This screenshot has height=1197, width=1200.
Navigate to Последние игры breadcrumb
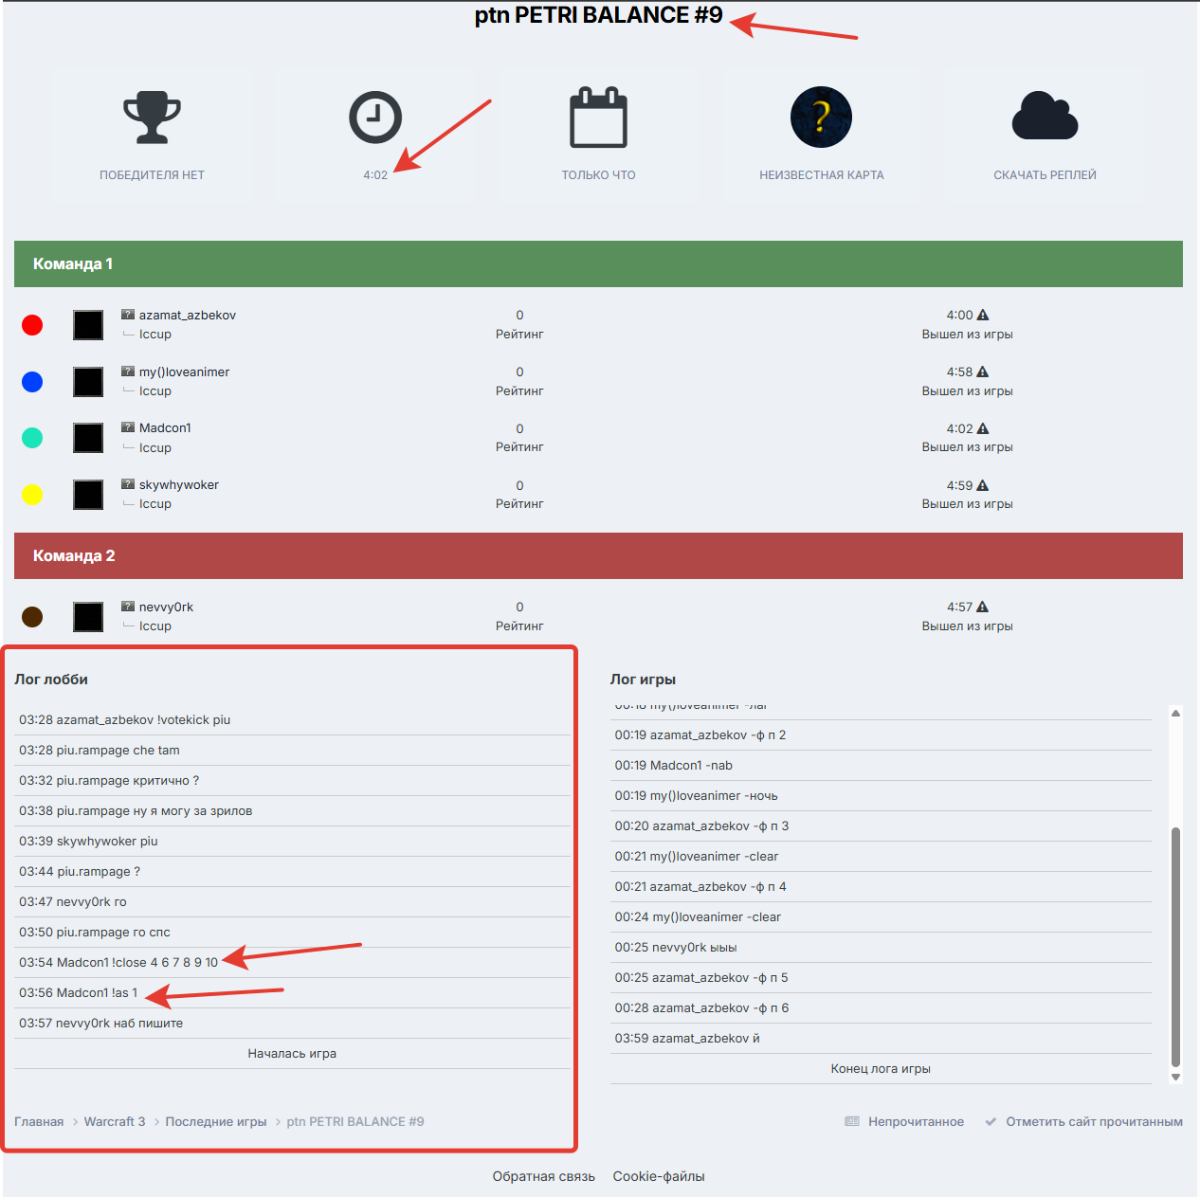216,1122
